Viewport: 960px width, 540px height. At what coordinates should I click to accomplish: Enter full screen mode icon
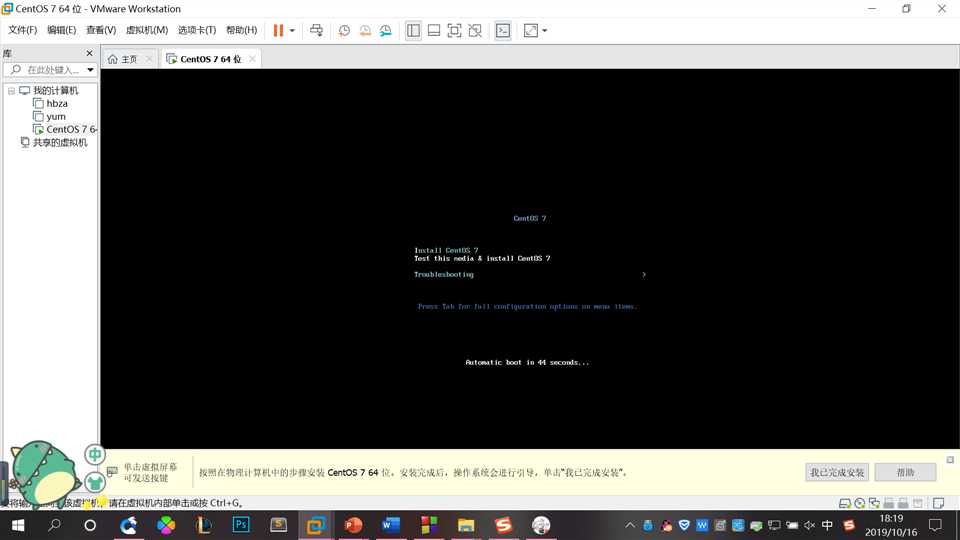(x=454, y=30)
